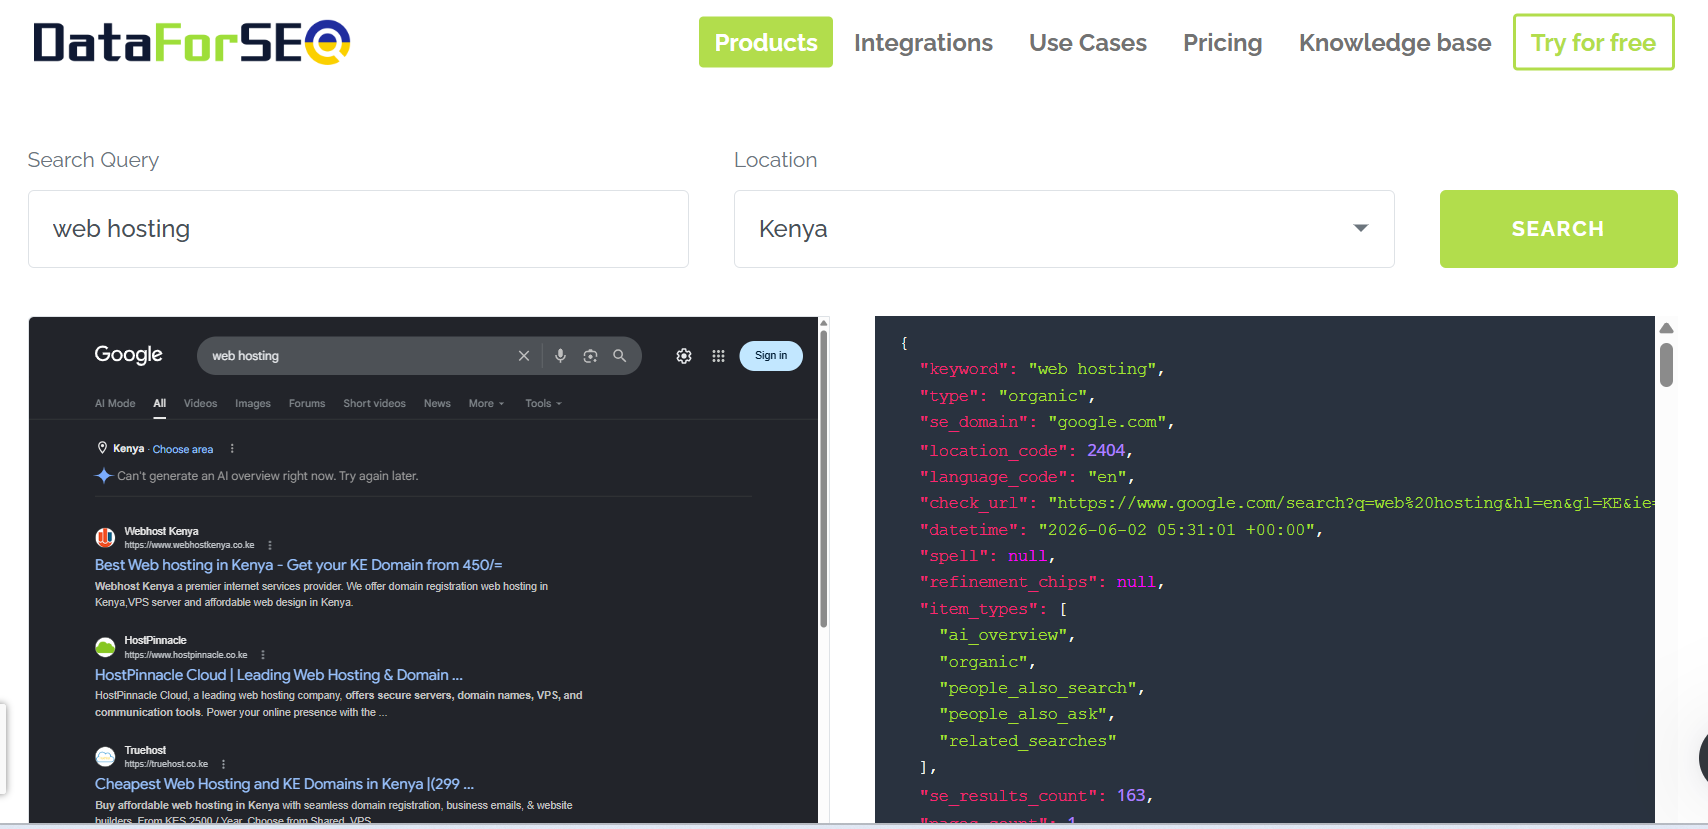Click the Try for free button
1708x829 pixels.
(x=1594, y=42)
